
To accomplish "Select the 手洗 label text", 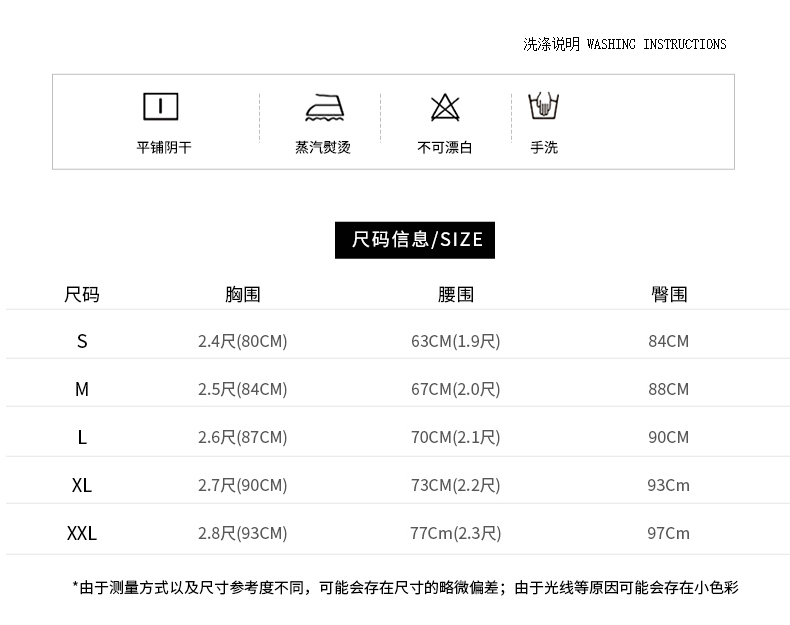I will click(x=544, y=147).
